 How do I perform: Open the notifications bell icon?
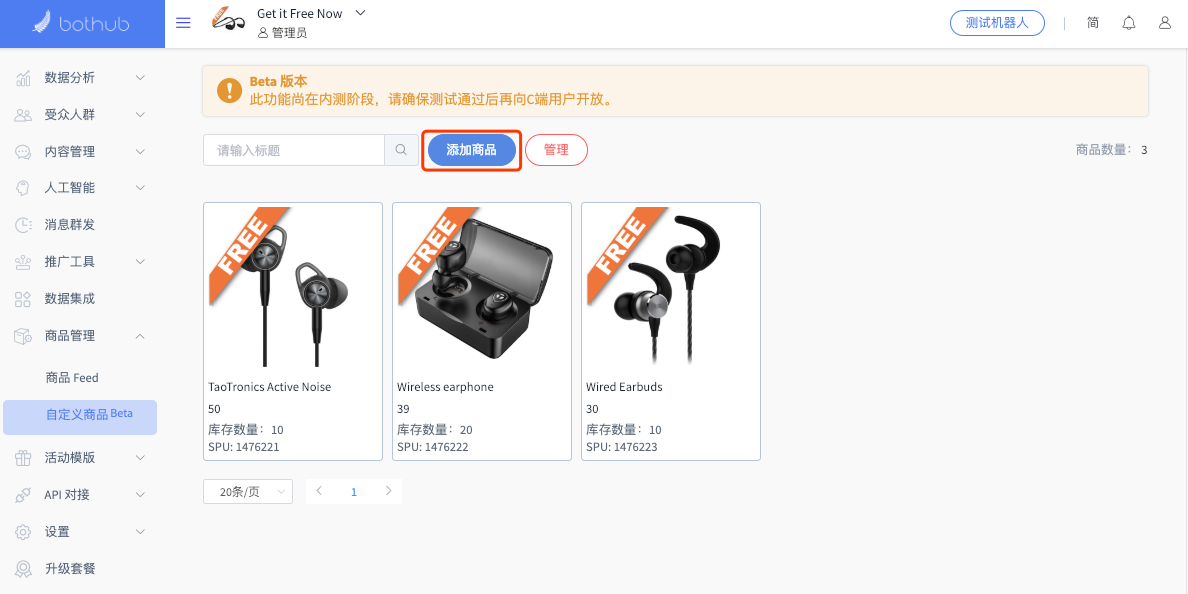1129,23
